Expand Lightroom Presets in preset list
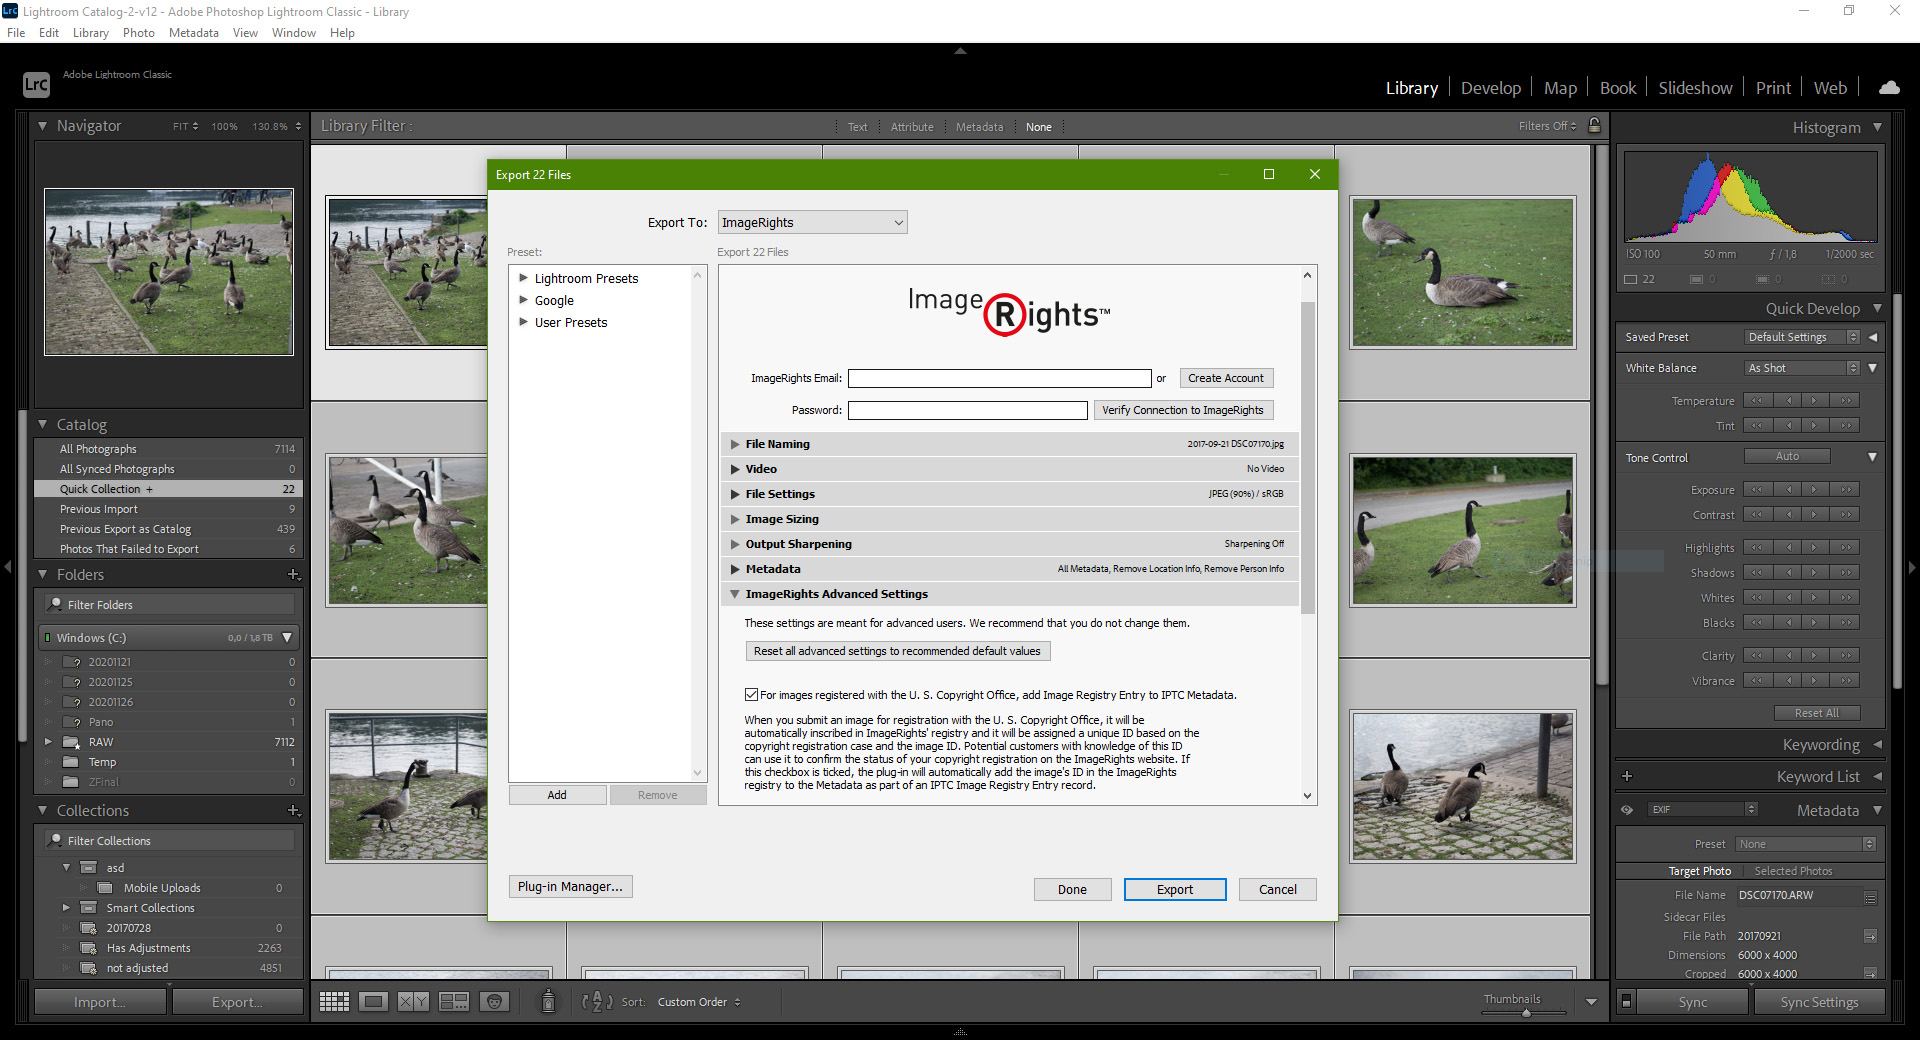 pyautogui.click(x=523, y=278)
